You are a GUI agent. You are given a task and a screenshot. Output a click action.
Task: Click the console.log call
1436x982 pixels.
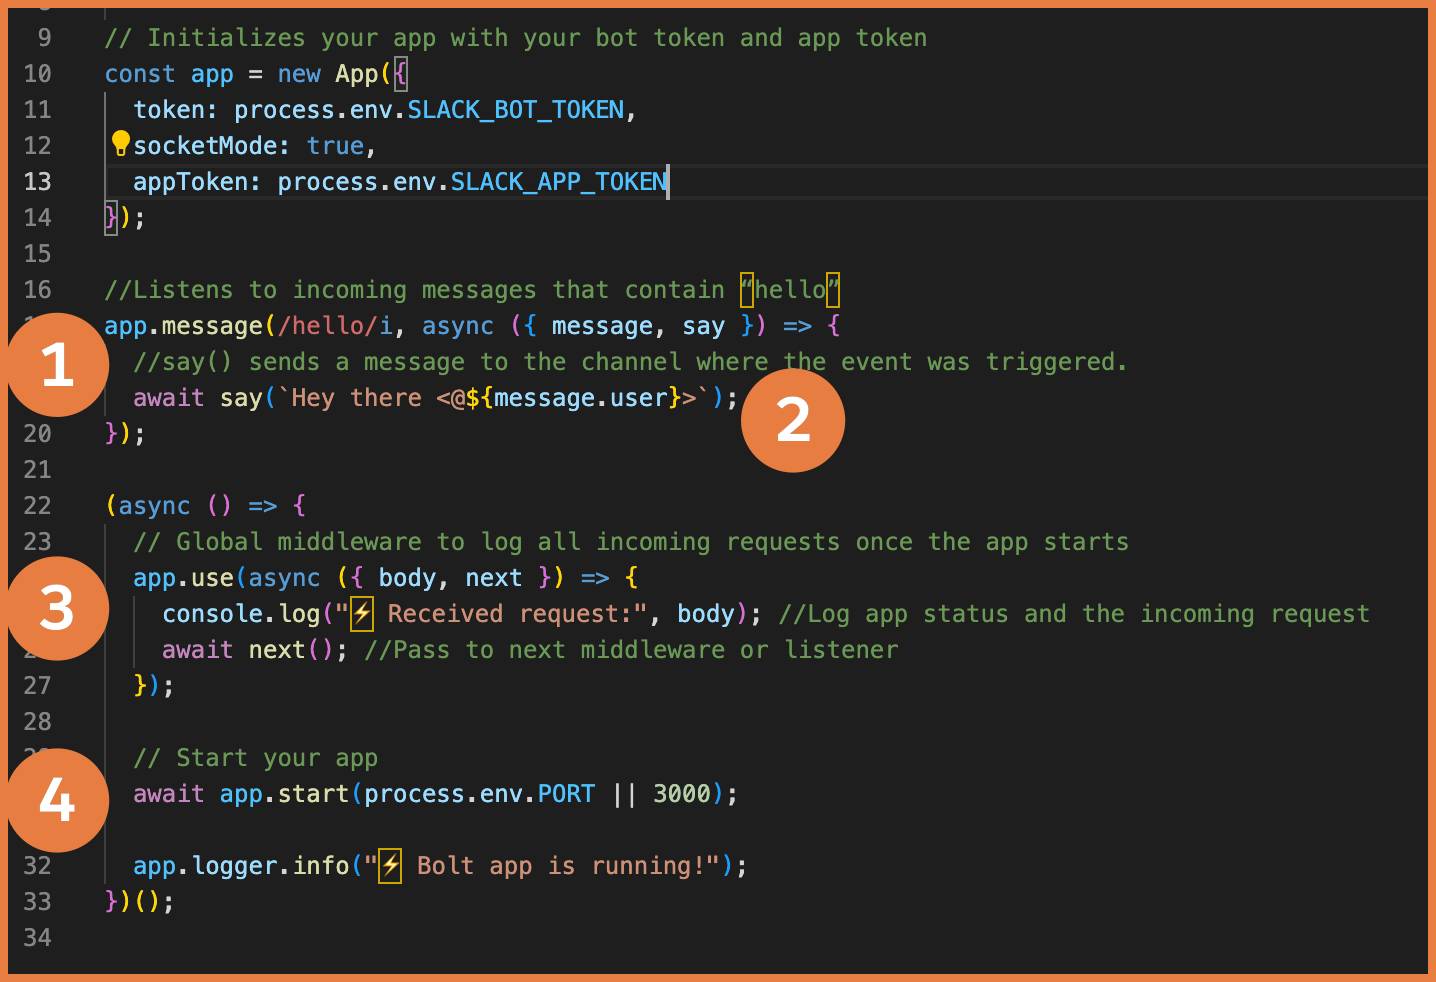click(x=241, y=614)
